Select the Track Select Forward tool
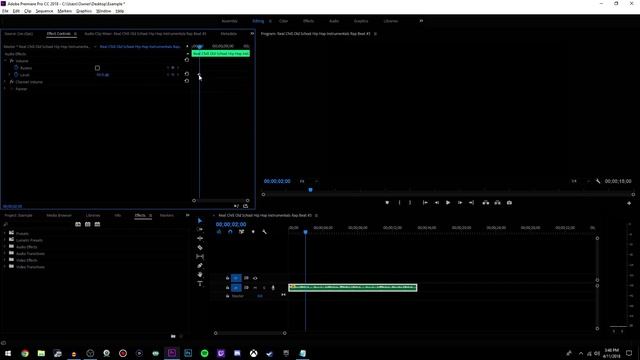Screen dimensions: 640x360 click(200, 229)
